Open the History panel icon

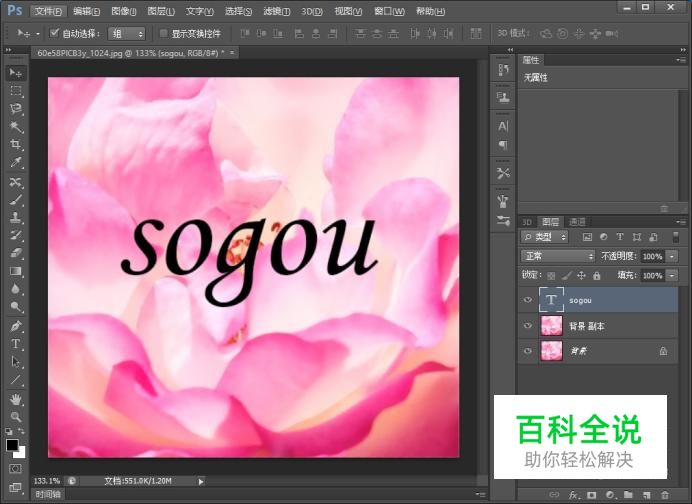(x=503, y=70)
